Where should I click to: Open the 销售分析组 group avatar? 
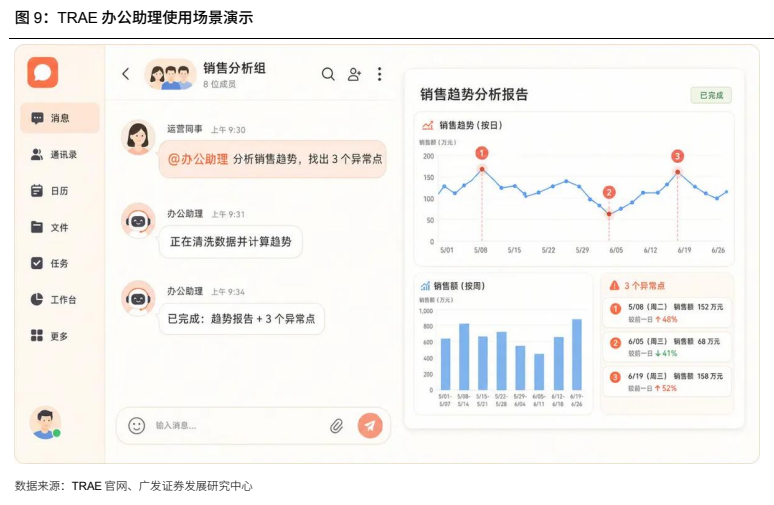click(x=170, y=75)
